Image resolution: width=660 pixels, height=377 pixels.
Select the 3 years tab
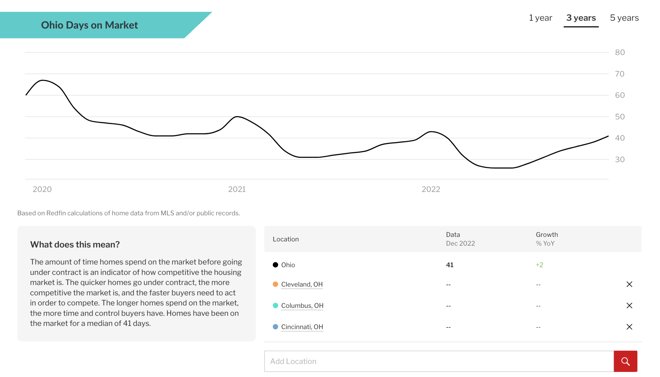click(581, 18)
